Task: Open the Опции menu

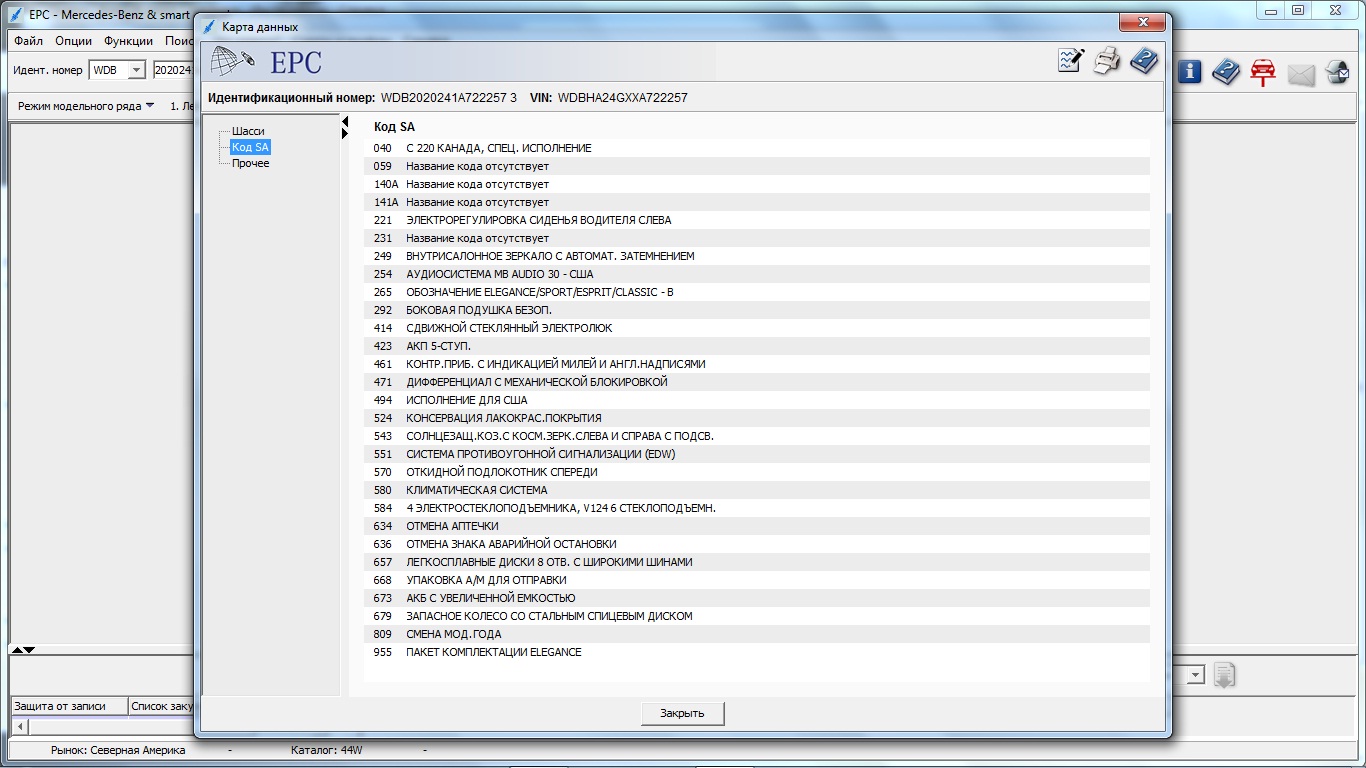Action: [x=74, y=41]
